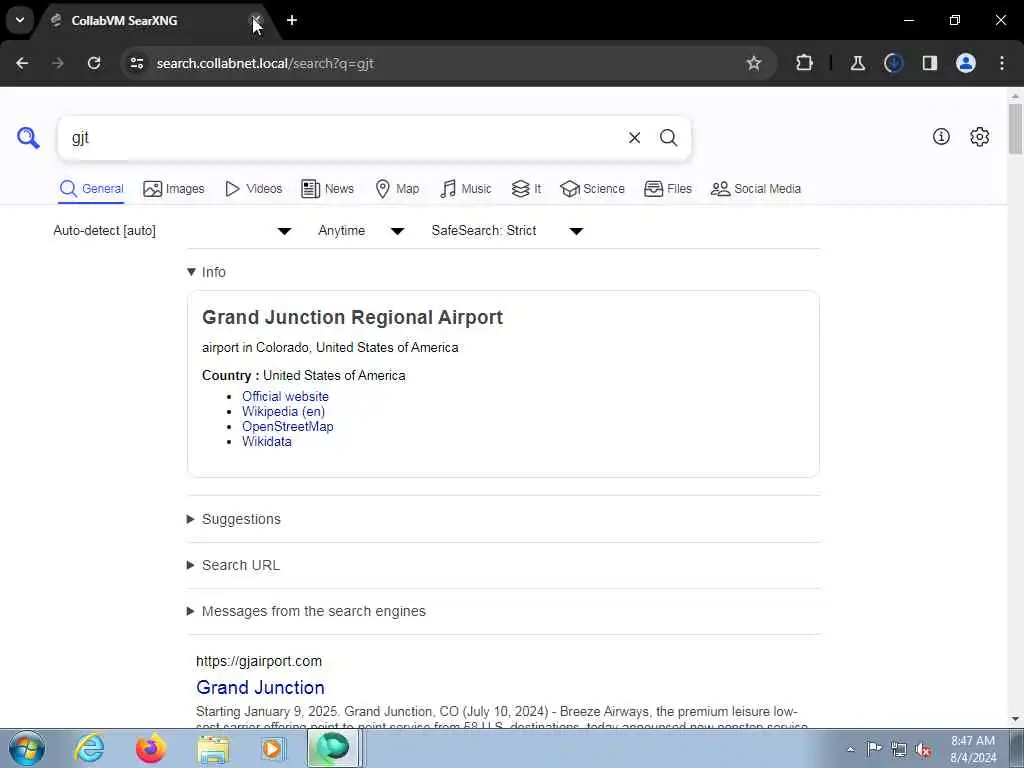Open the Grand Junction search result
This screenshot has height=768, width=1024.
click(x=261, y=687)
